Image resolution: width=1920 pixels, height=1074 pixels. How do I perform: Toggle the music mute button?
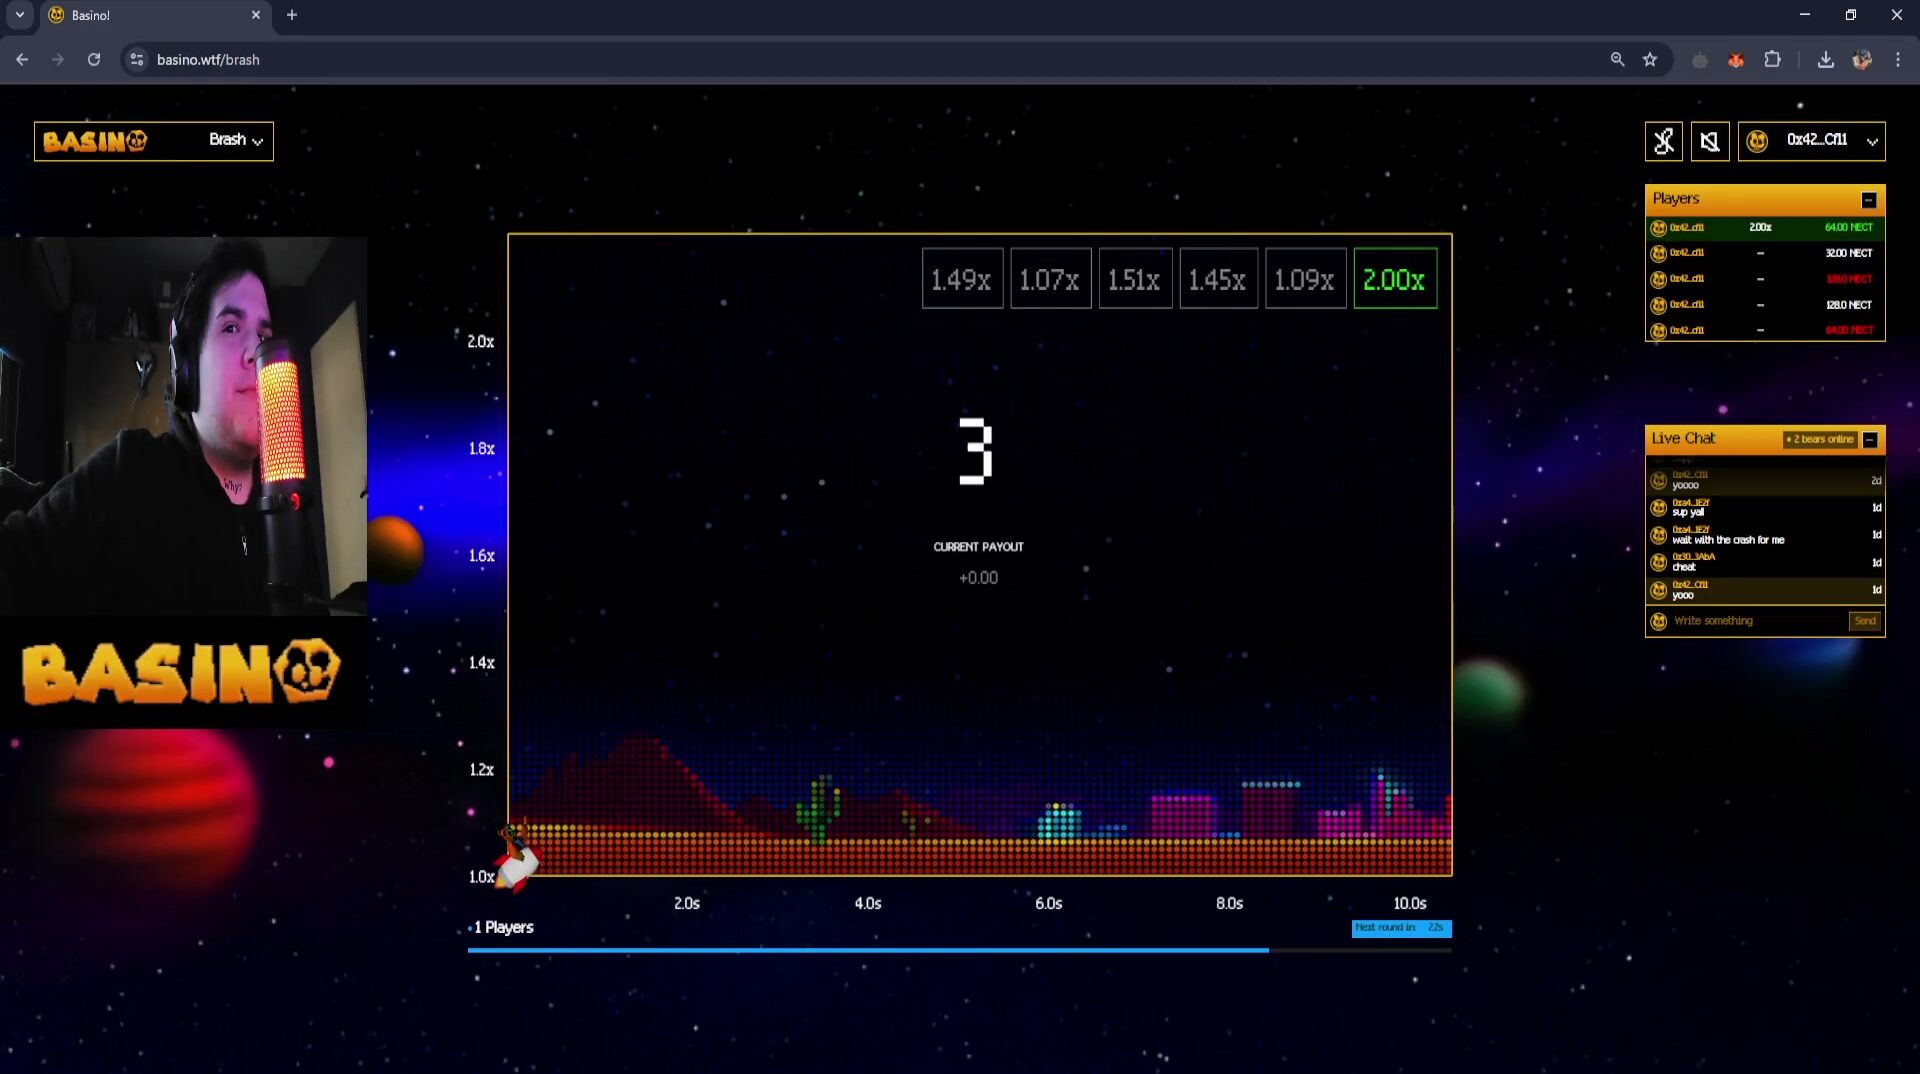pyautogui.click(x=1664, y=141)
